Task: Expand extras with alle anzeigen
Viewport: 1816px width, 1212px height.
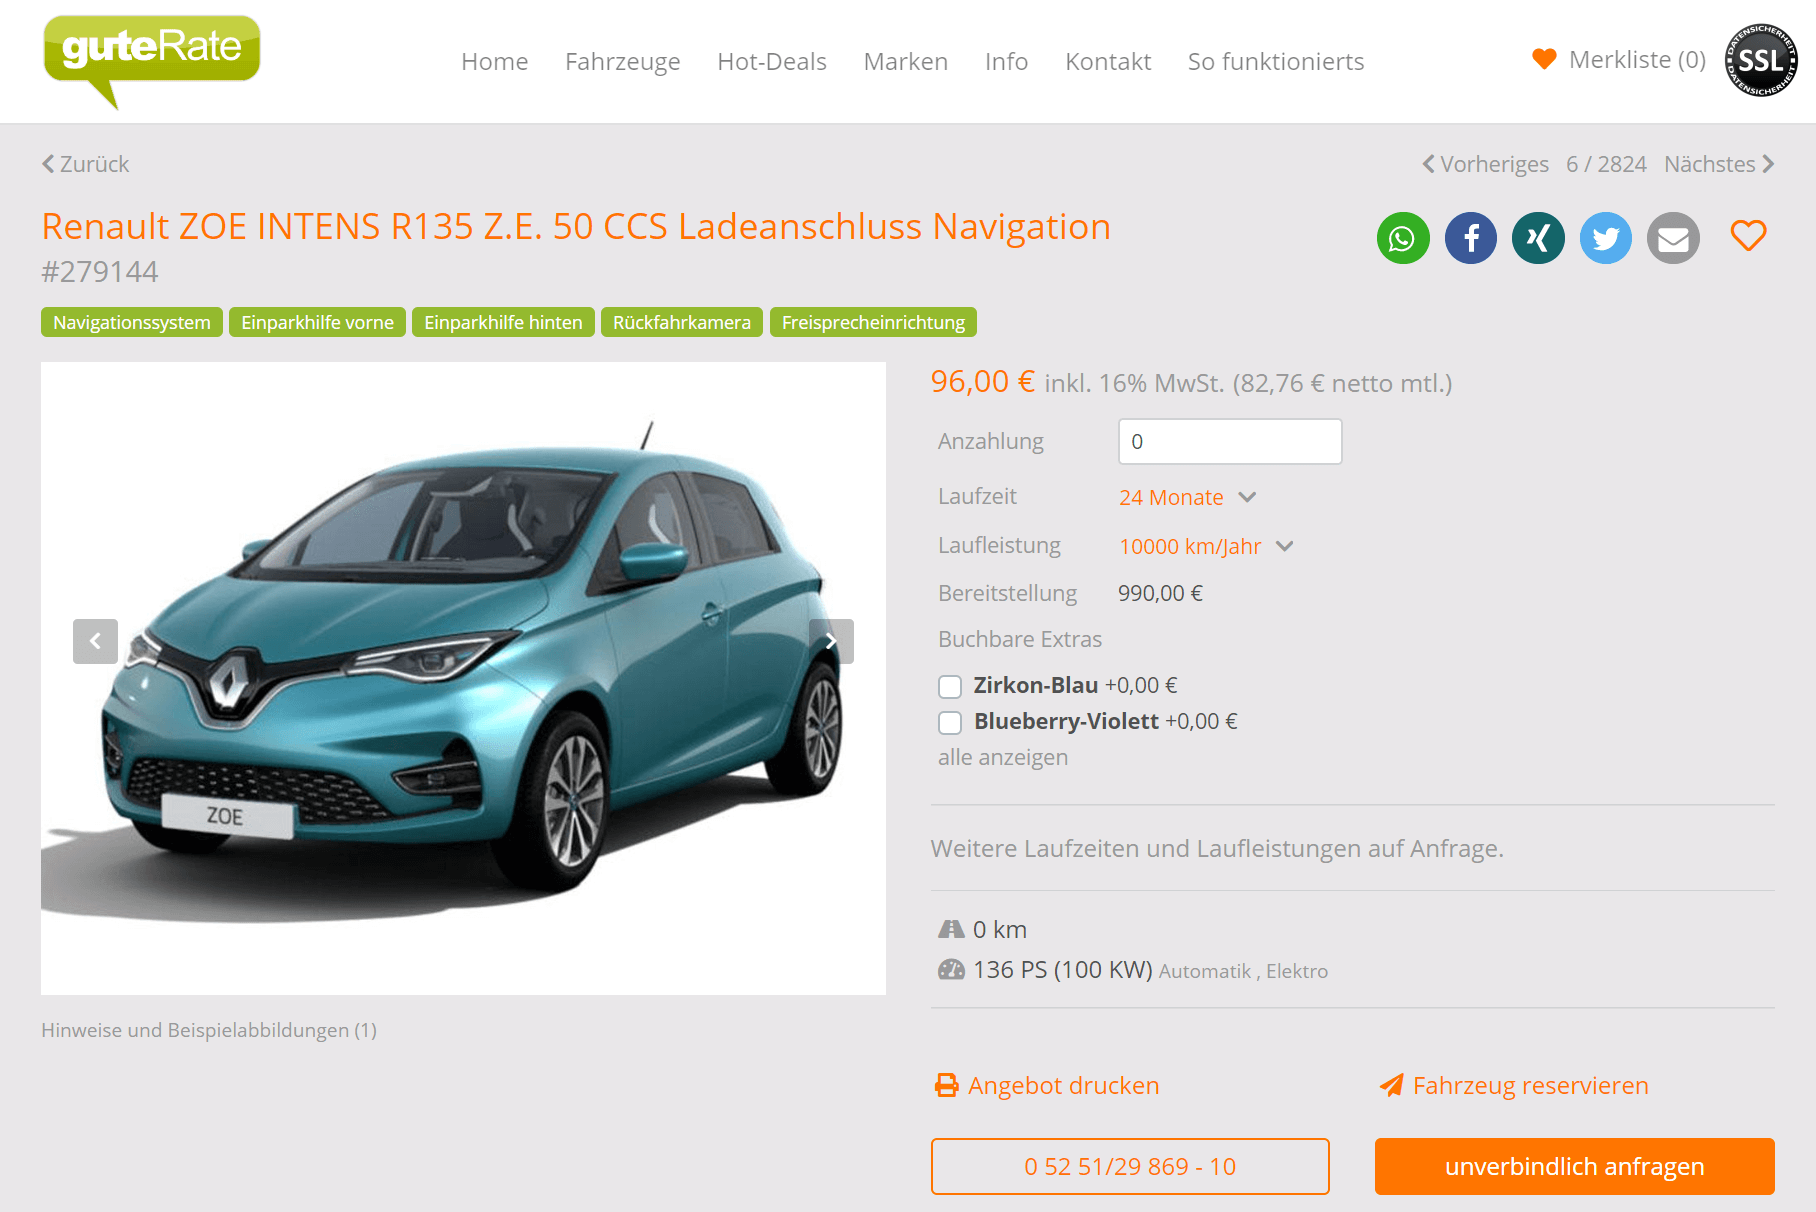Action: pyautogui.click(x=1003, y=757)
